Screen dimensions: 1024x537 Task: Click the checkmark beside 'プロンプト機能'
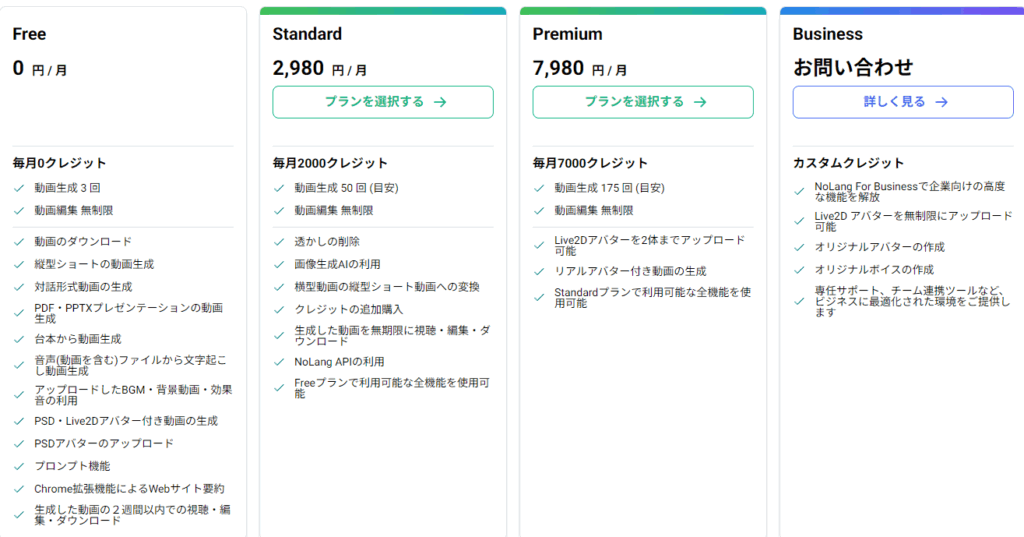click(19, 466)
